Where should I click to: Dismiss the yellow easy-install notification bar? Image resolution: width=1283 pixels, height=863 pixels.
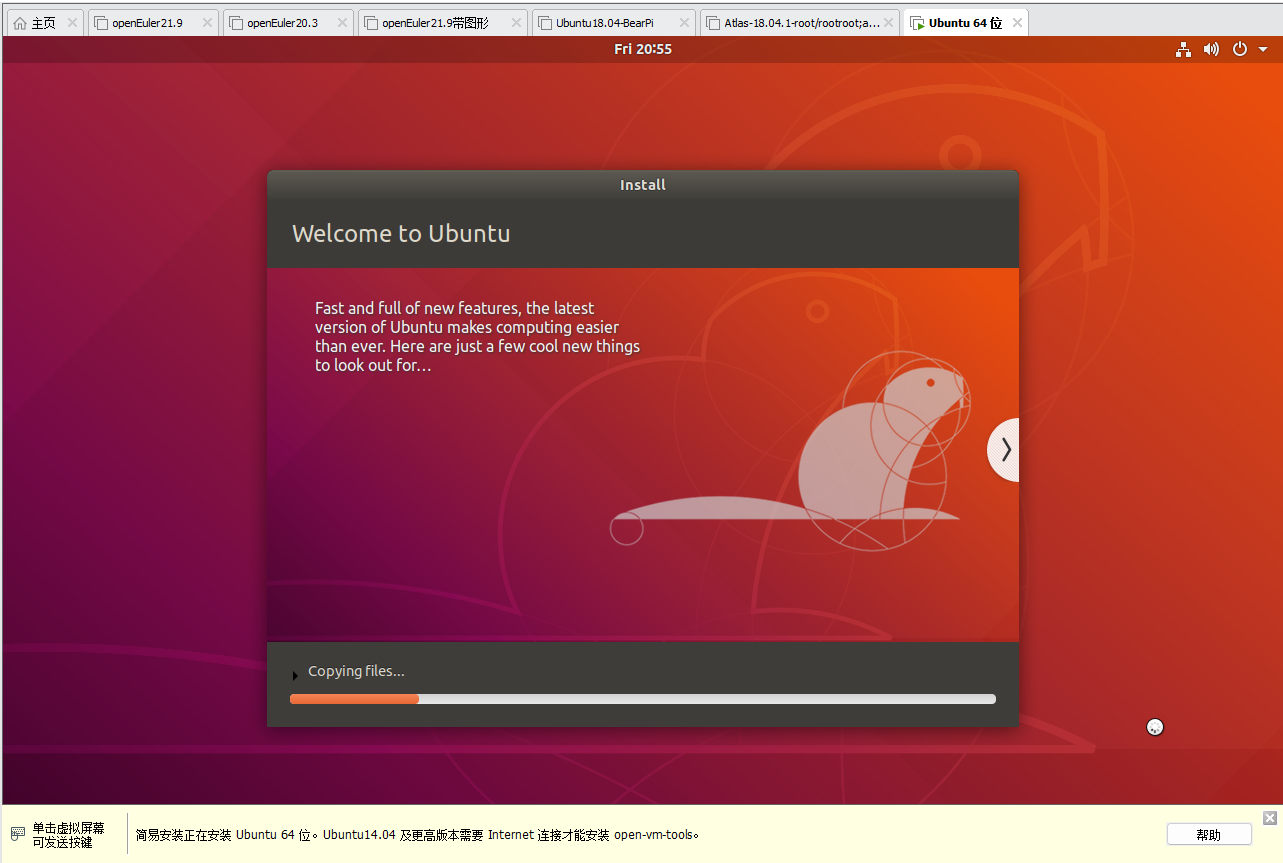[1270, 818]
